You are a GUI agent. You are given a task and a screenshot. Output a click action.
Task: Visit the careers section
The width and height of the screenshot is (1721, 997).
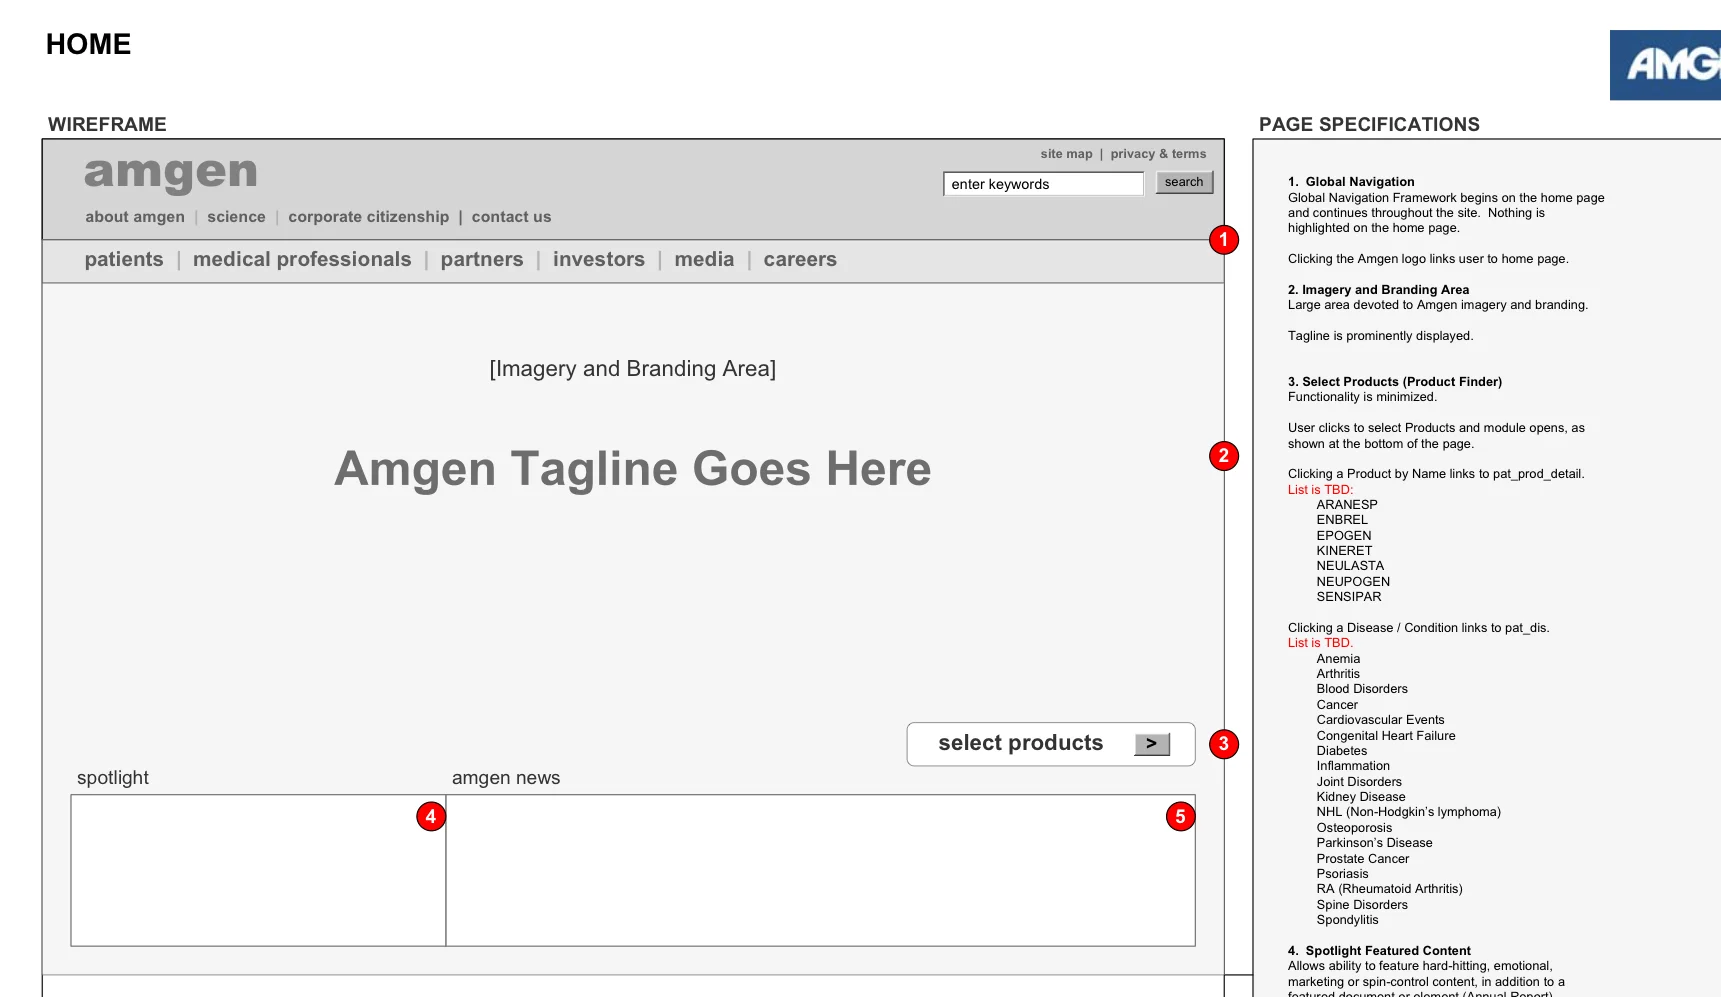pyautogui.click(x=800, y=260)
